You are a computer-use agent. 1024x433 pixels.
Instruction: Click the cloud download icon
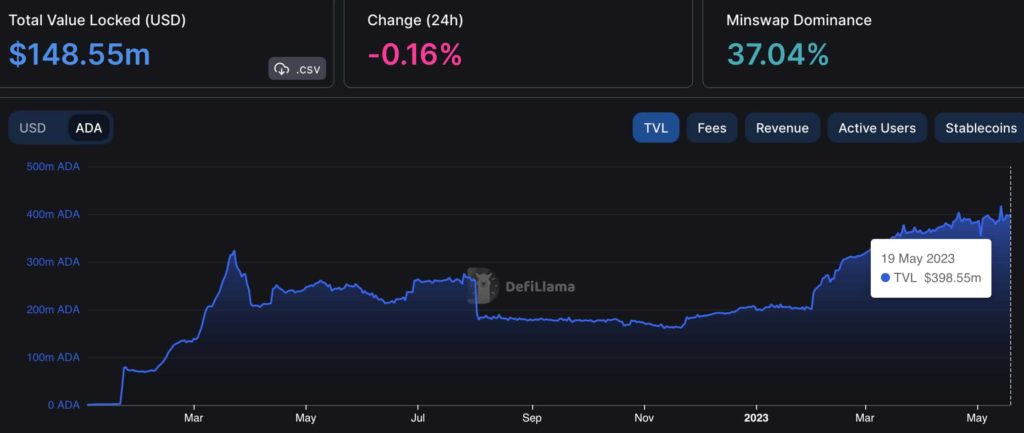282,69
